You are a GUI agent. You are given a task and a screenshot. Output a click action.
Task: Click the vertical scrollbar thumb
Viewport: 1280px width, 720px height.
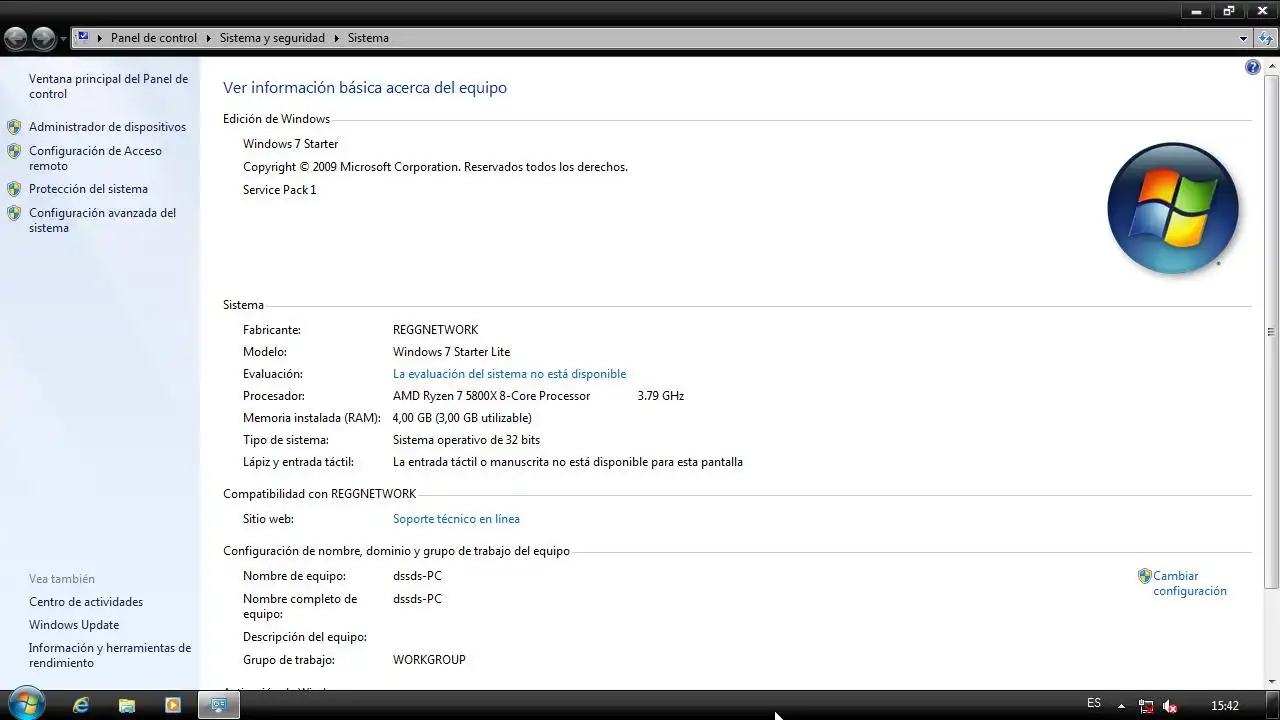pyautogui.click(x=1272, y=331)
